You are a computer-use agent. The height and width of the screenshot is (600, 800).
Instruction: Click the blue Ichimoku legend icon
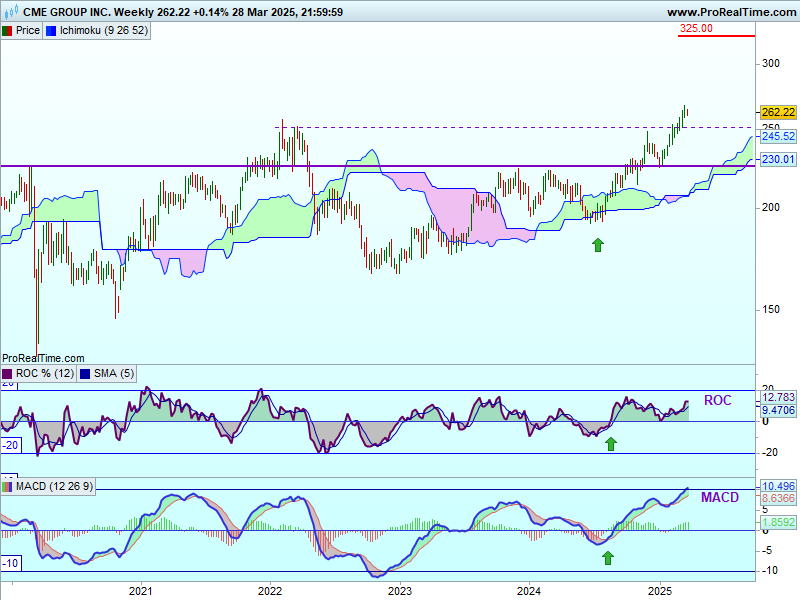51,30
